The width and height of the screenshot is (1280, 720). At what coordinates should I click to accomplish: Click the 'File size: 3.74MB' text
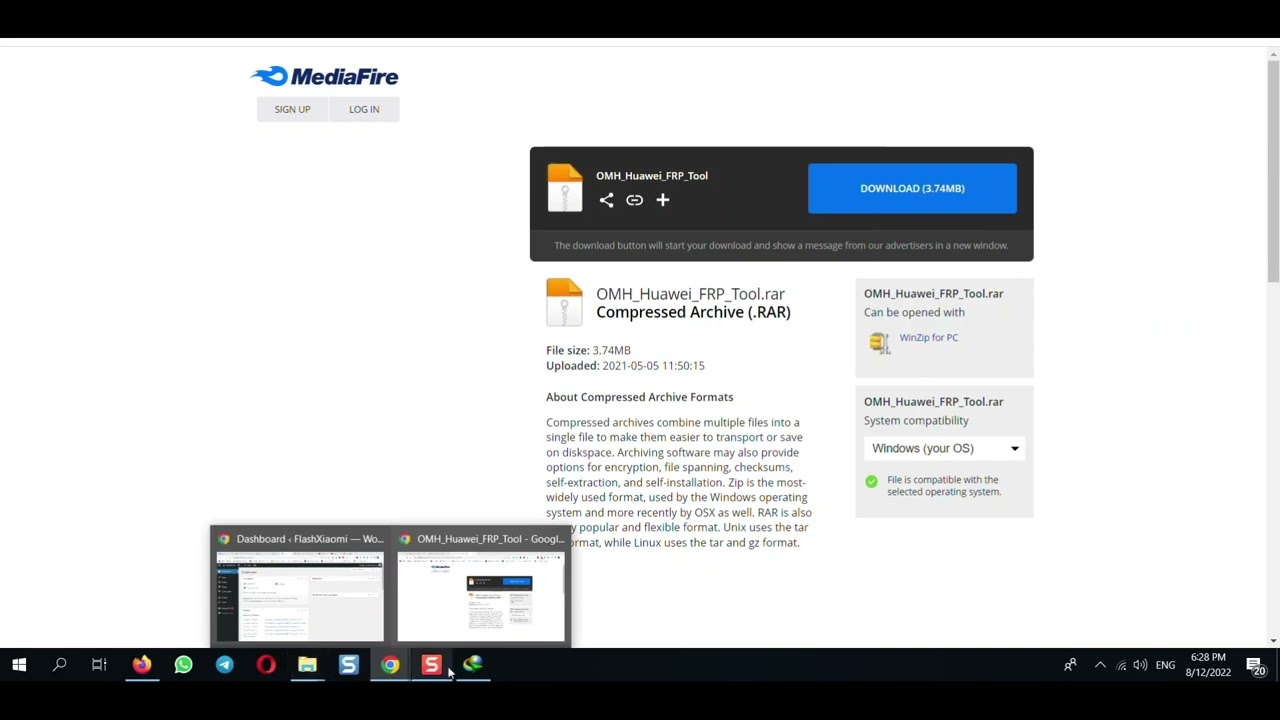click(x=588, y=350)
